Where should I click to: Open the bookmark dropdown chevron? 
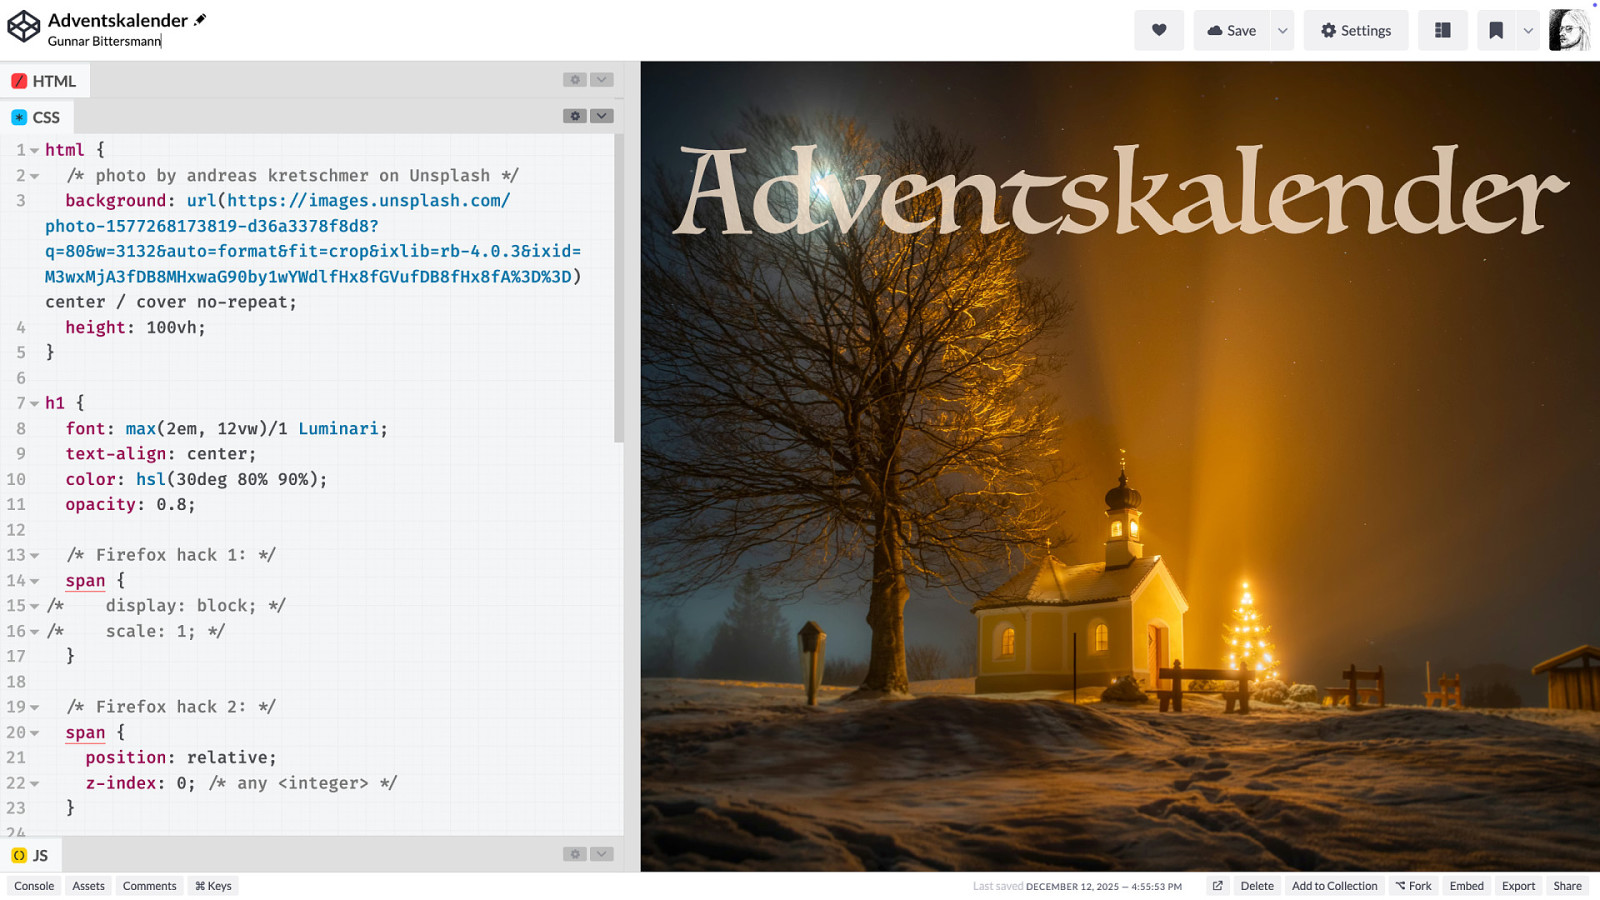(x=1527, y=30)
